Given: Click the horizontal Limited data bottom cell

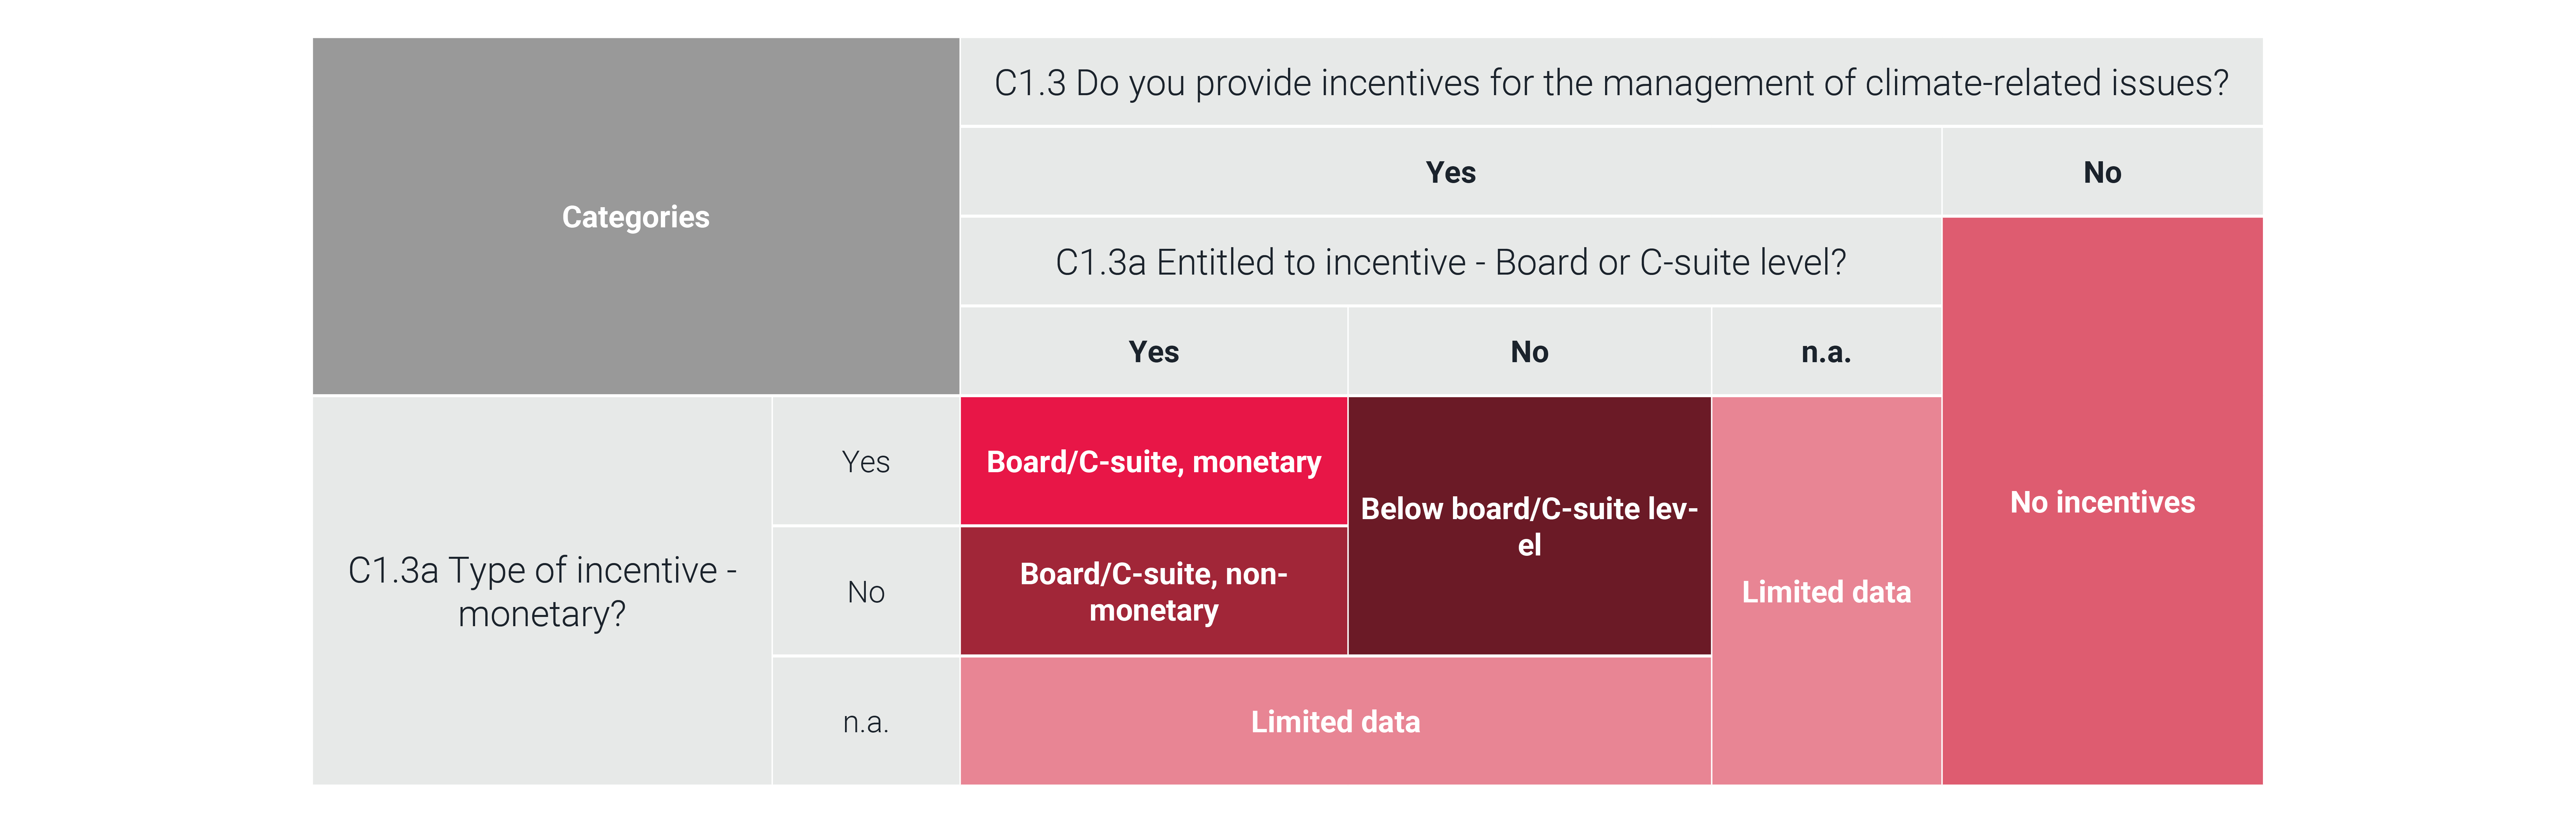Looking at the screenshot, I should click(x=1335, y=721).
